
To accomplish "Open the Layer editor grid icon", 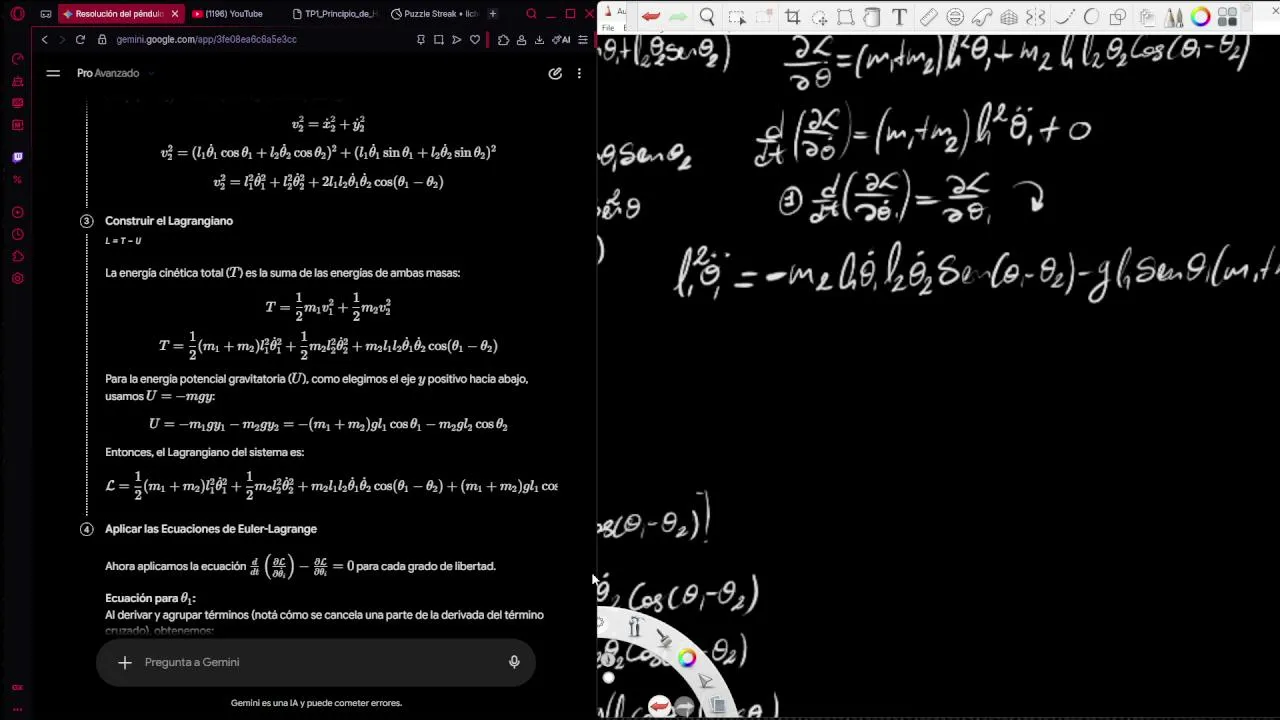I will 1226,17.
